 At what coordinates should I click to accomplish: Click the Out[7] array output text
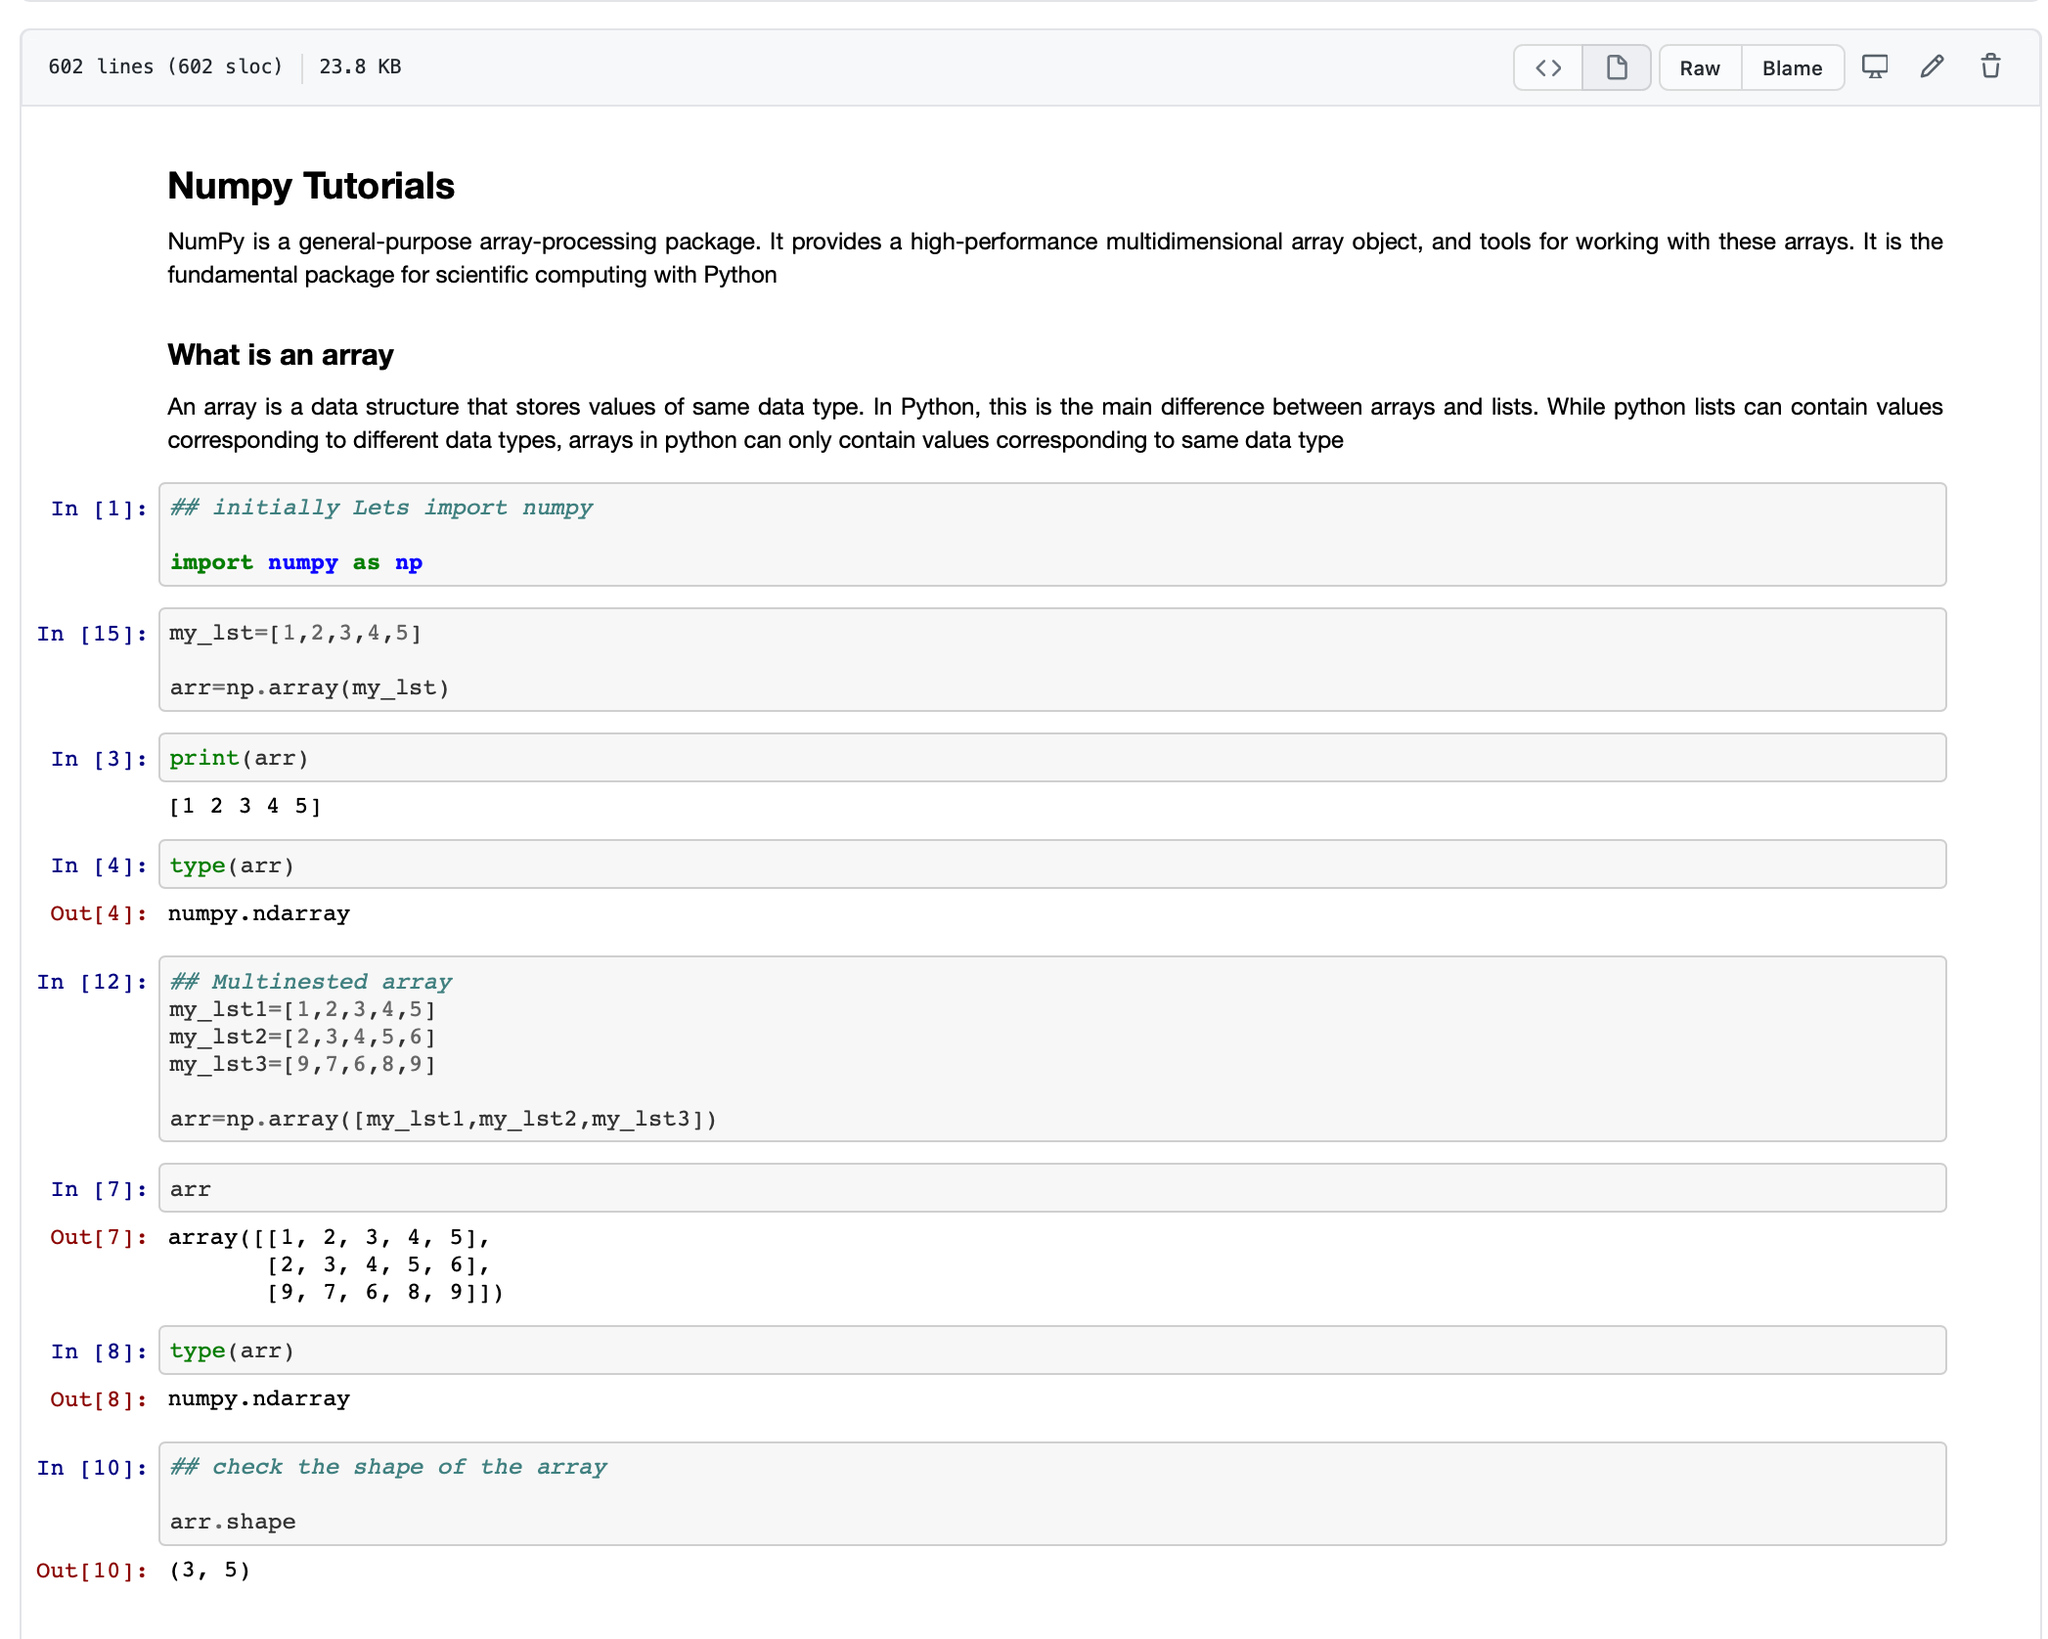point(335,1265)
